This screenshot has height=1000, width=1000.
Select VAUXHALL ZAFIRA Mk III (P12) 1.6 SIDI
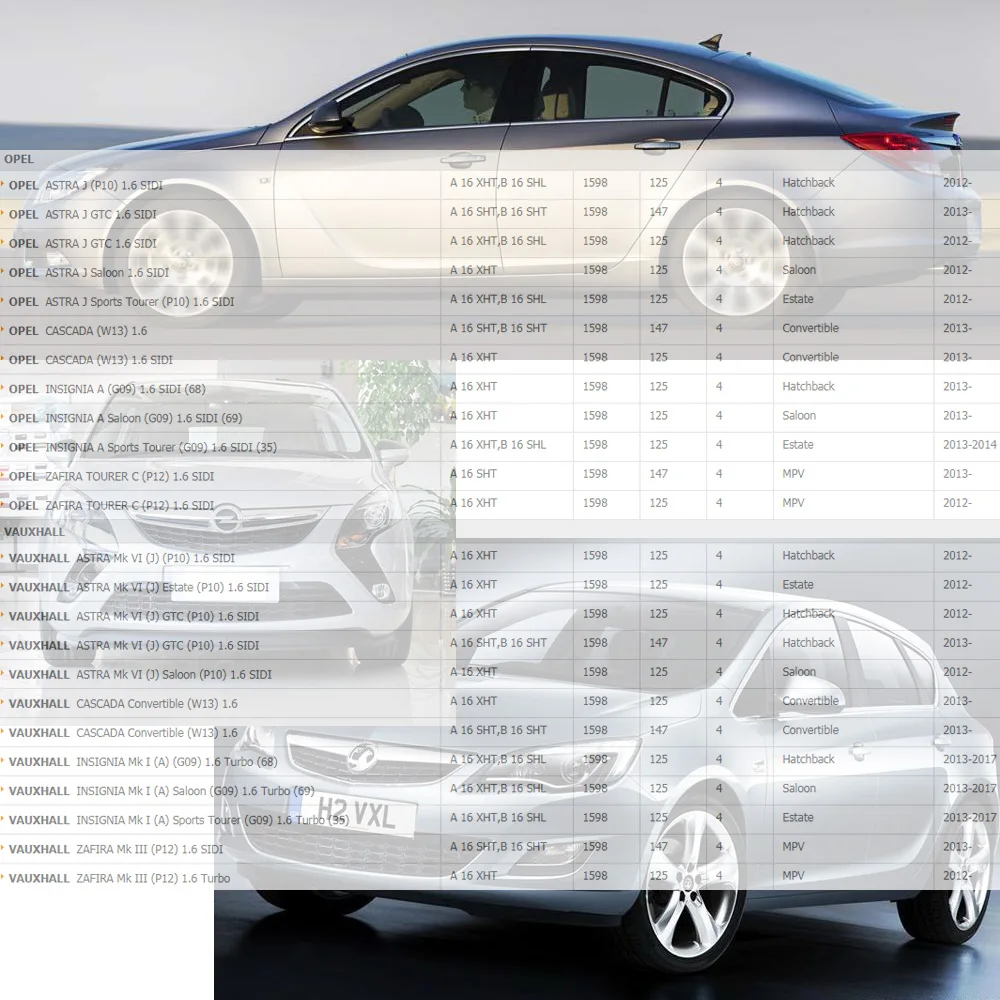pyautogui.click(x=115, y=849)
